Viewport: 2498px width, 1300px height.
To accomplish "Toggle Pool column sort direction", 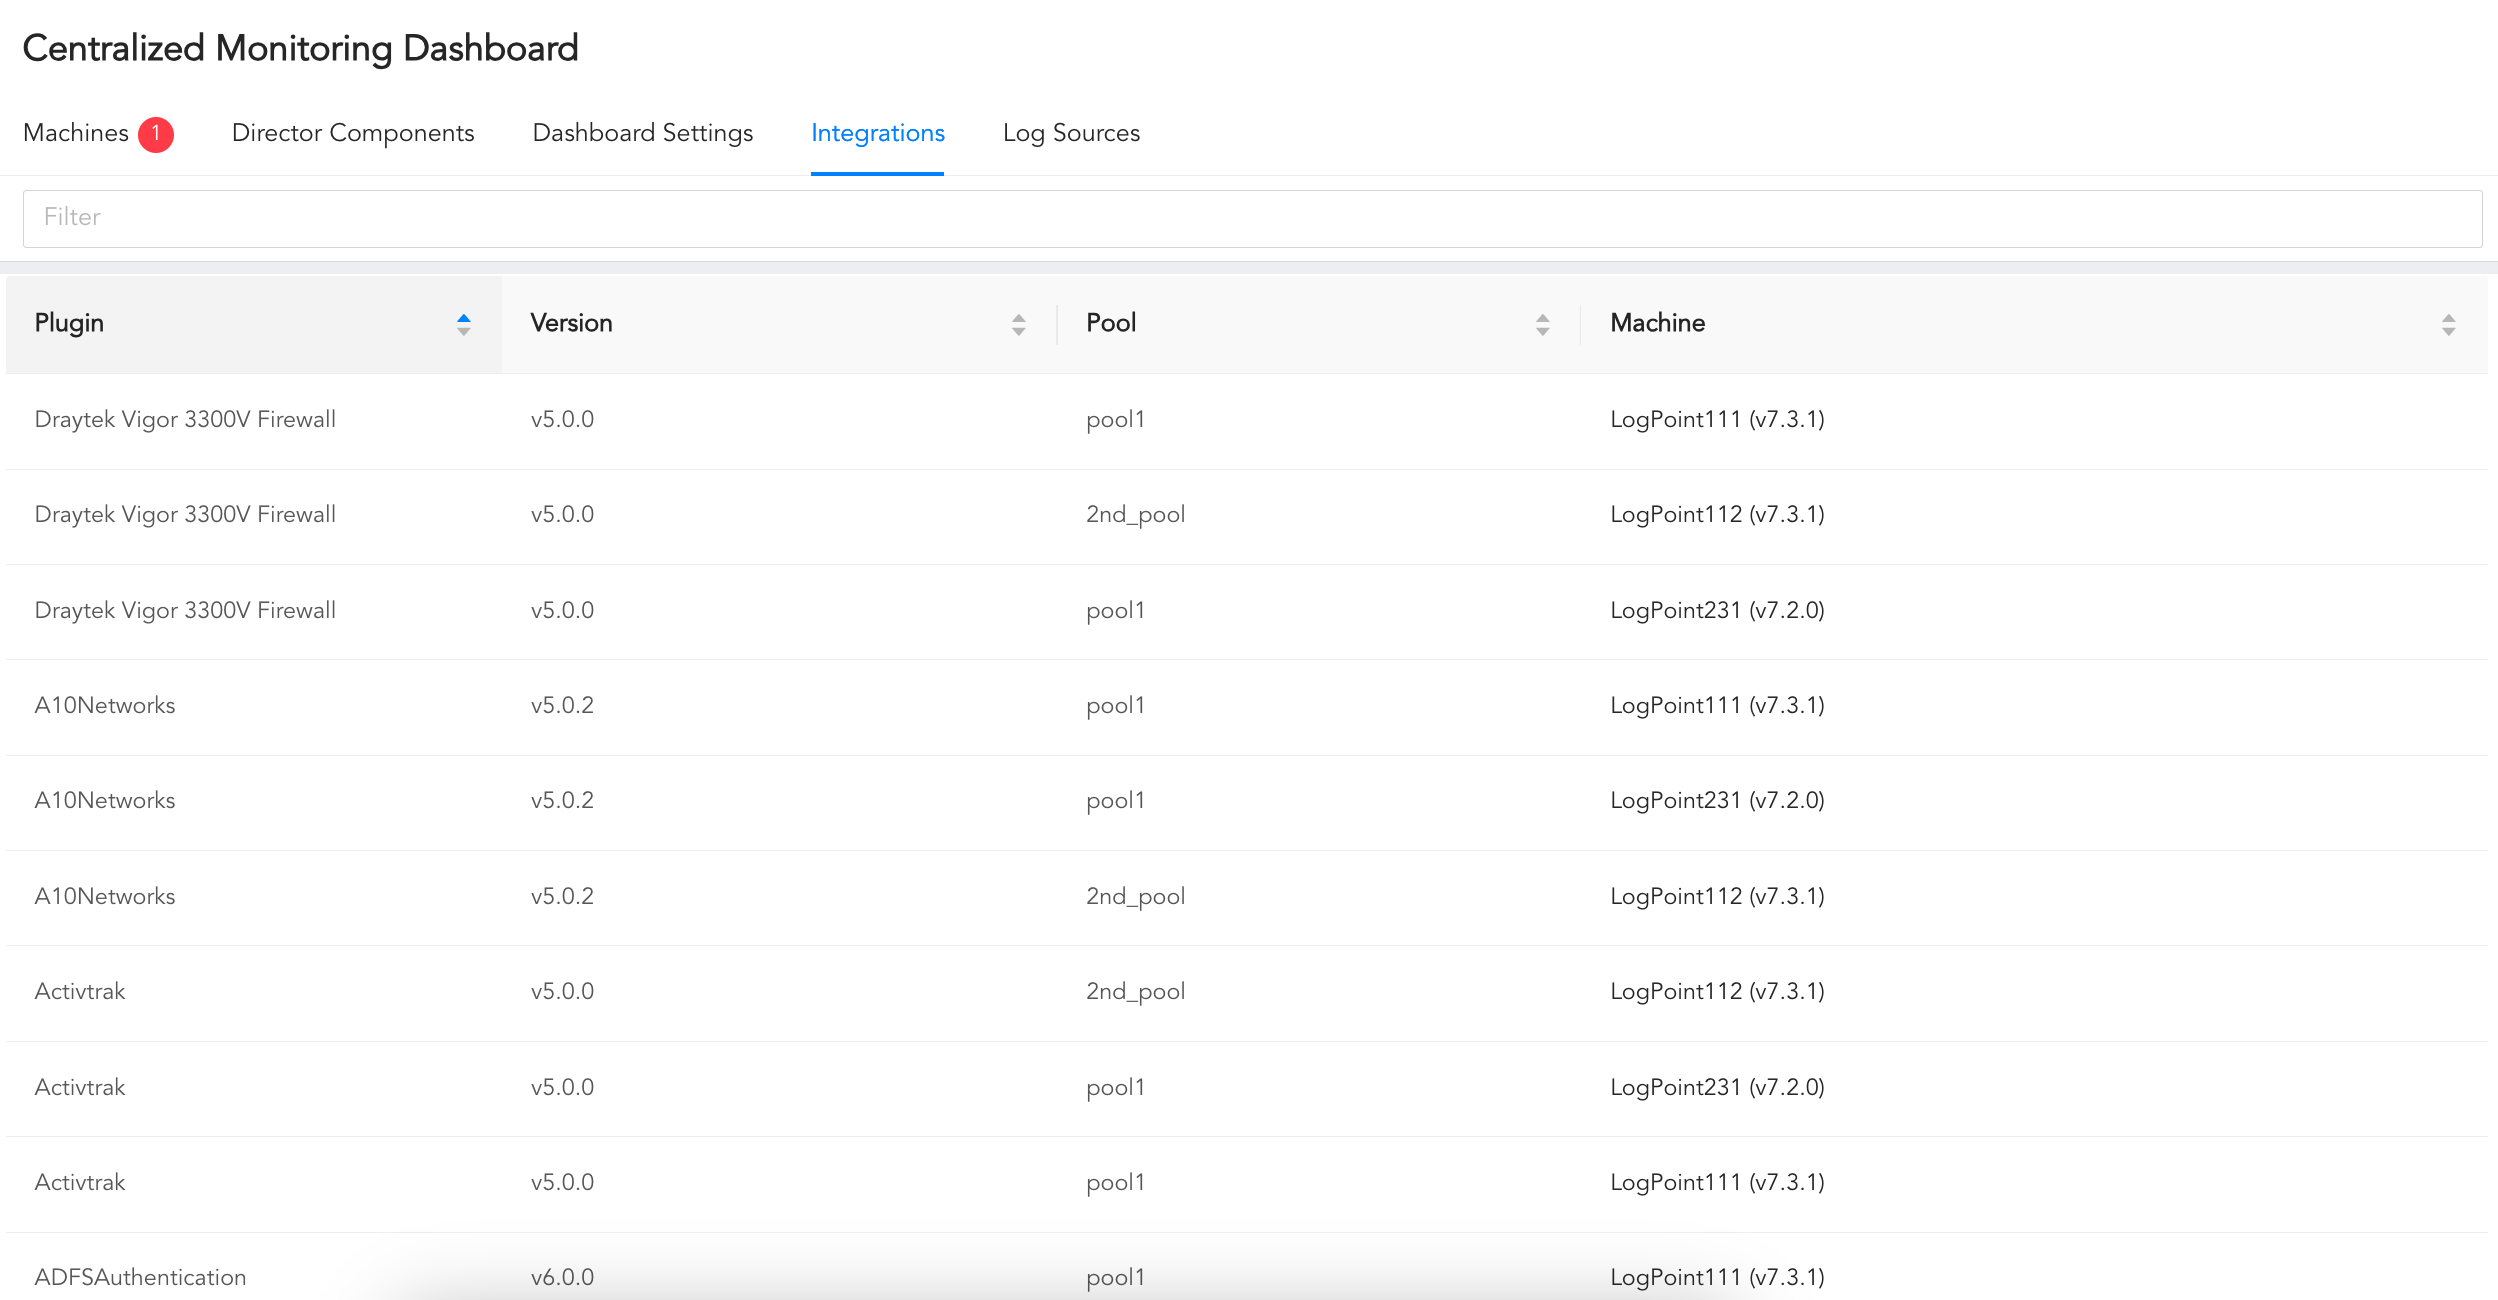I will tap(1541, 323).
